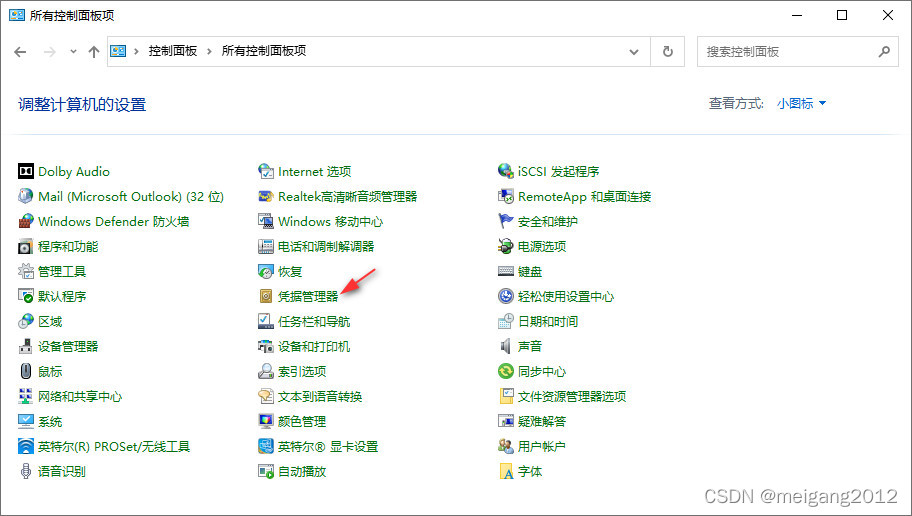Open the 默认程序 icon
The width and height of the screenshot is (912, 516).
[x=26, y=296]
